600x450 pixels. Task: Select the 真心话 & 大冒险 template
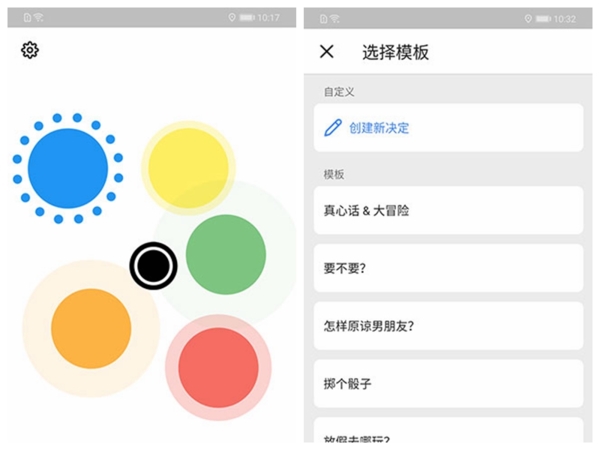pyautogui.click(x=448, y=210)
